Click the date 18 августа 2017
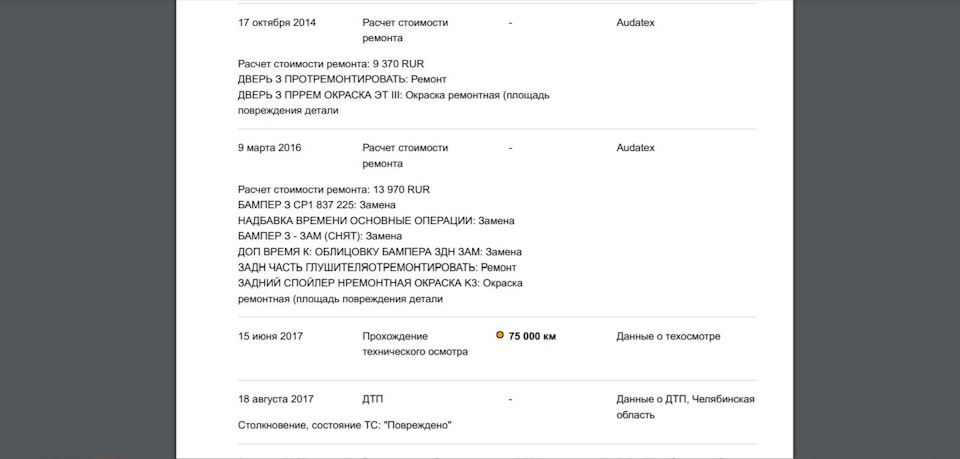 pyautogui.click(x=275, y=399)
